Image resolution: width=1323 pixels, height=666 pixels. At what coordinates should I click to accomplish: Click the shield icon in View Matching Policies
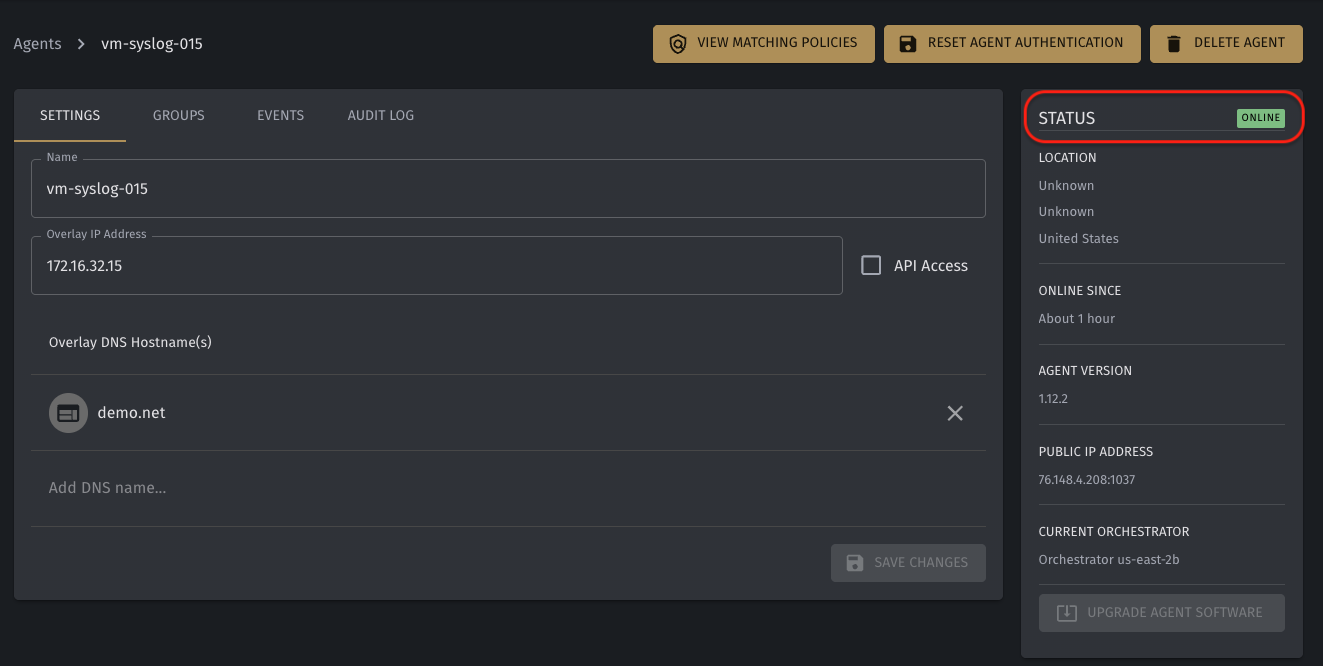click(x=678, y=44)
